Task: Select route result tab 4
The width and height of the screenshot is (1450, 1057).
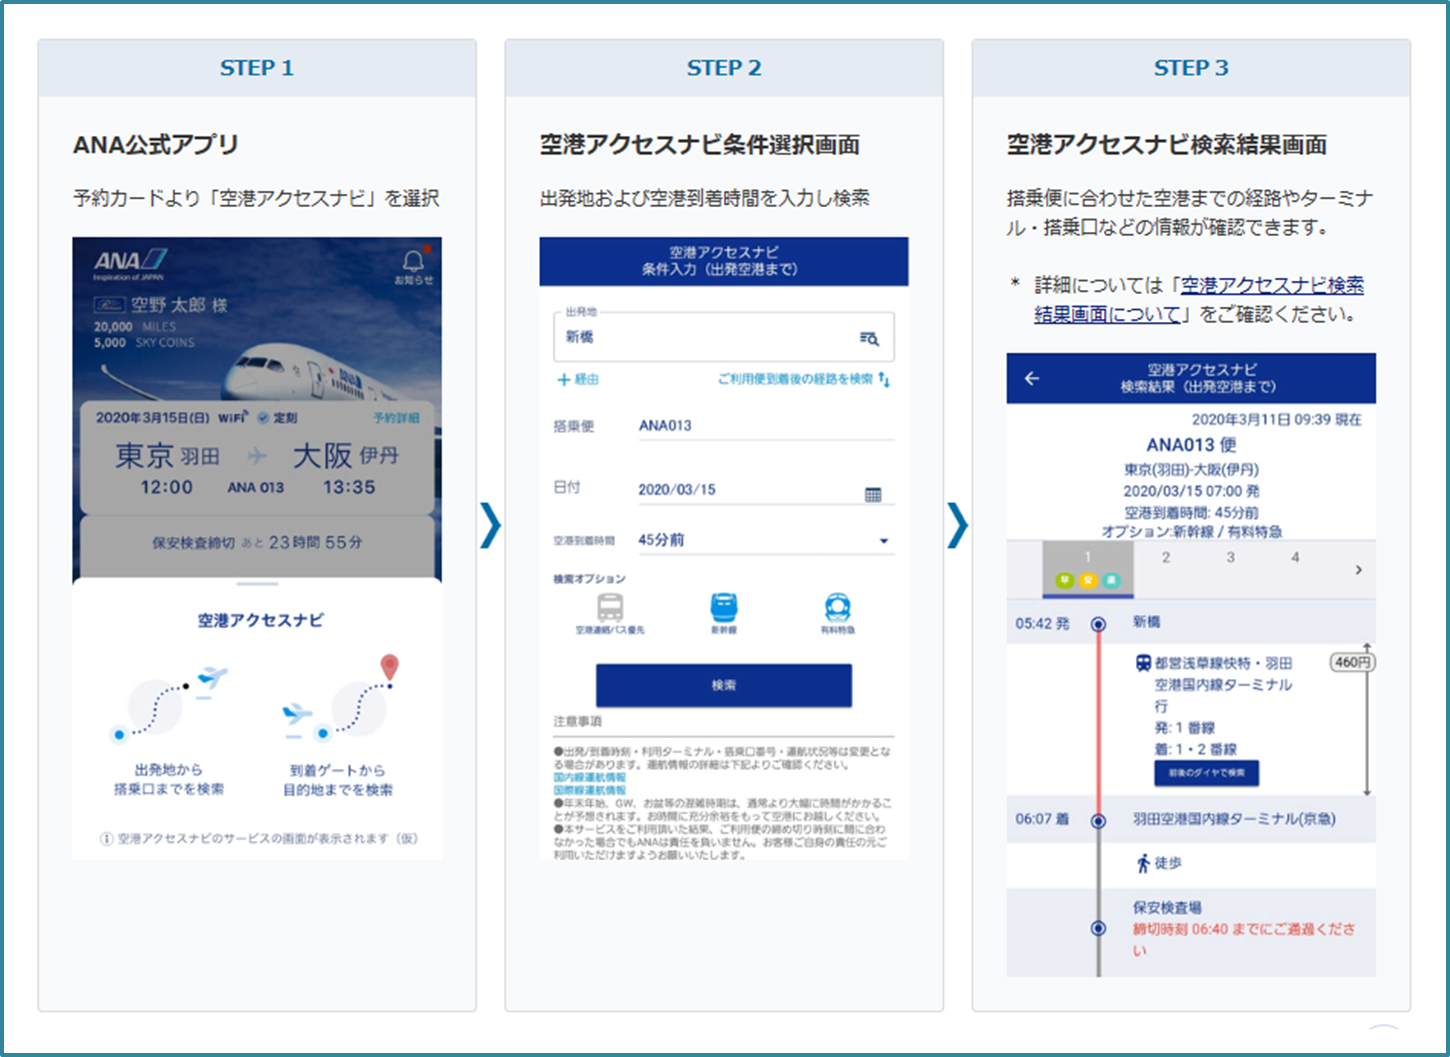Action: click(x=1295, y=558)
